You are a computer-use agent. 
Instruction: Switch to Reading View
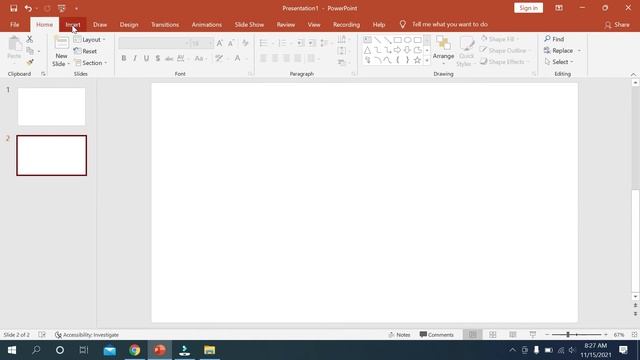pos(513,335)
